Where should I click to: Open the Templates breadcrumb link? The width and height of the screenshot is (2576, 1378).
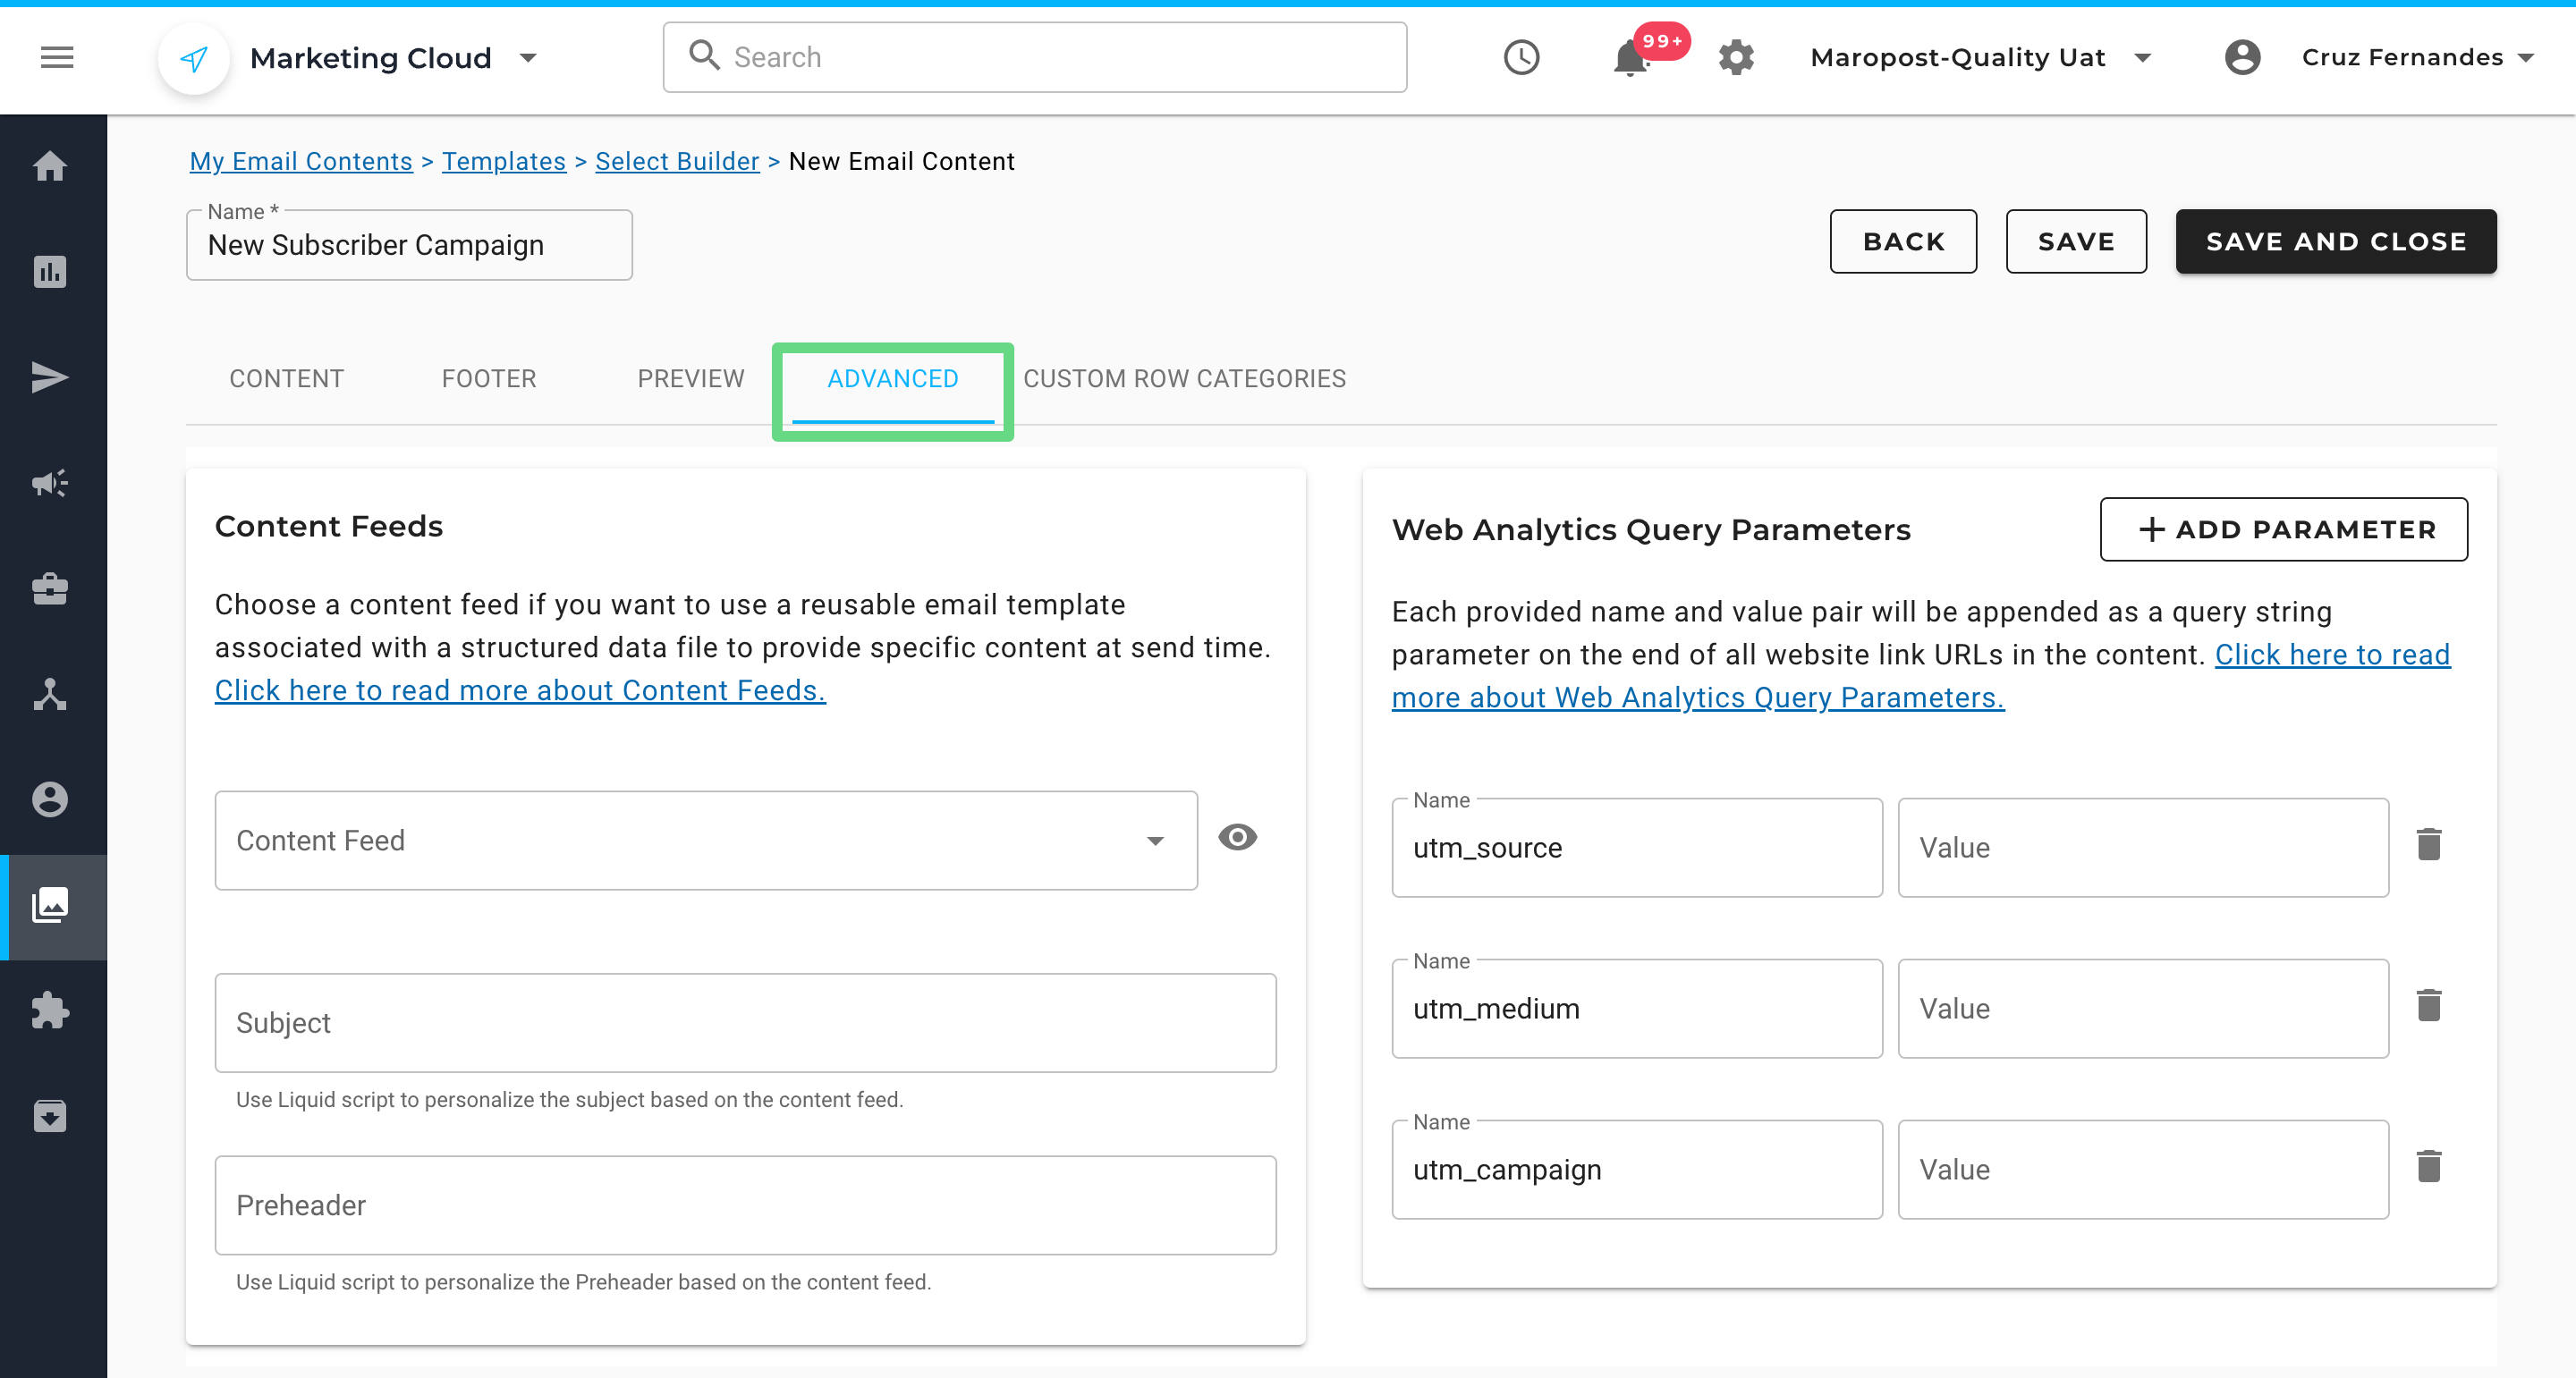(x=503, y=161)
